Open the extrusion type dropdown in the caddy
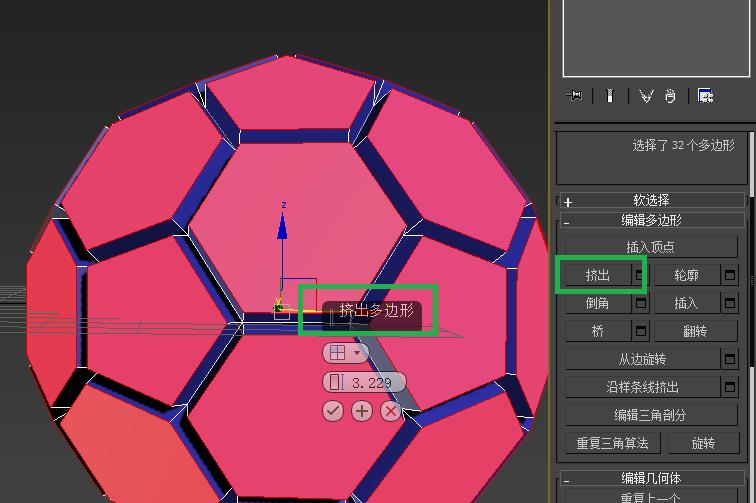756x503 pixels. click(345, 353)
